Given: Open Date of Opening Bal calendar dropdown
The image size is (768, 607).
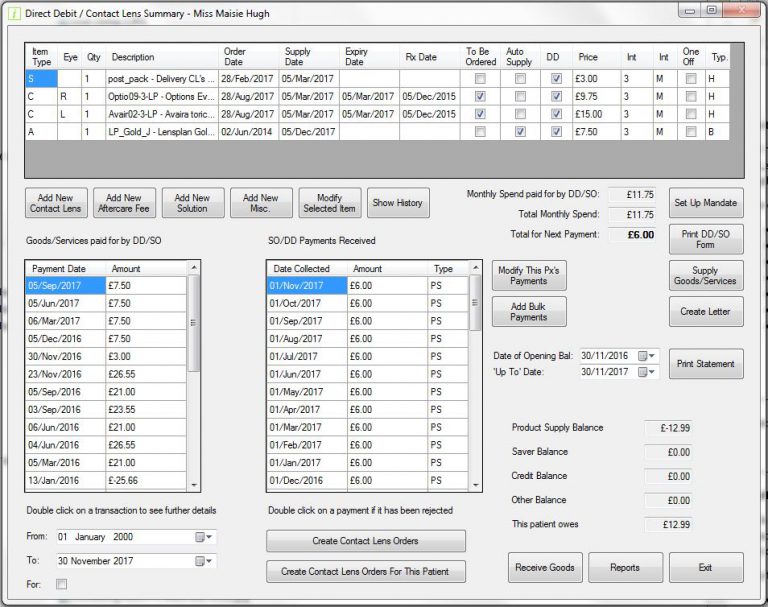Looking at the screenshot, I should (x=647, y=356).
